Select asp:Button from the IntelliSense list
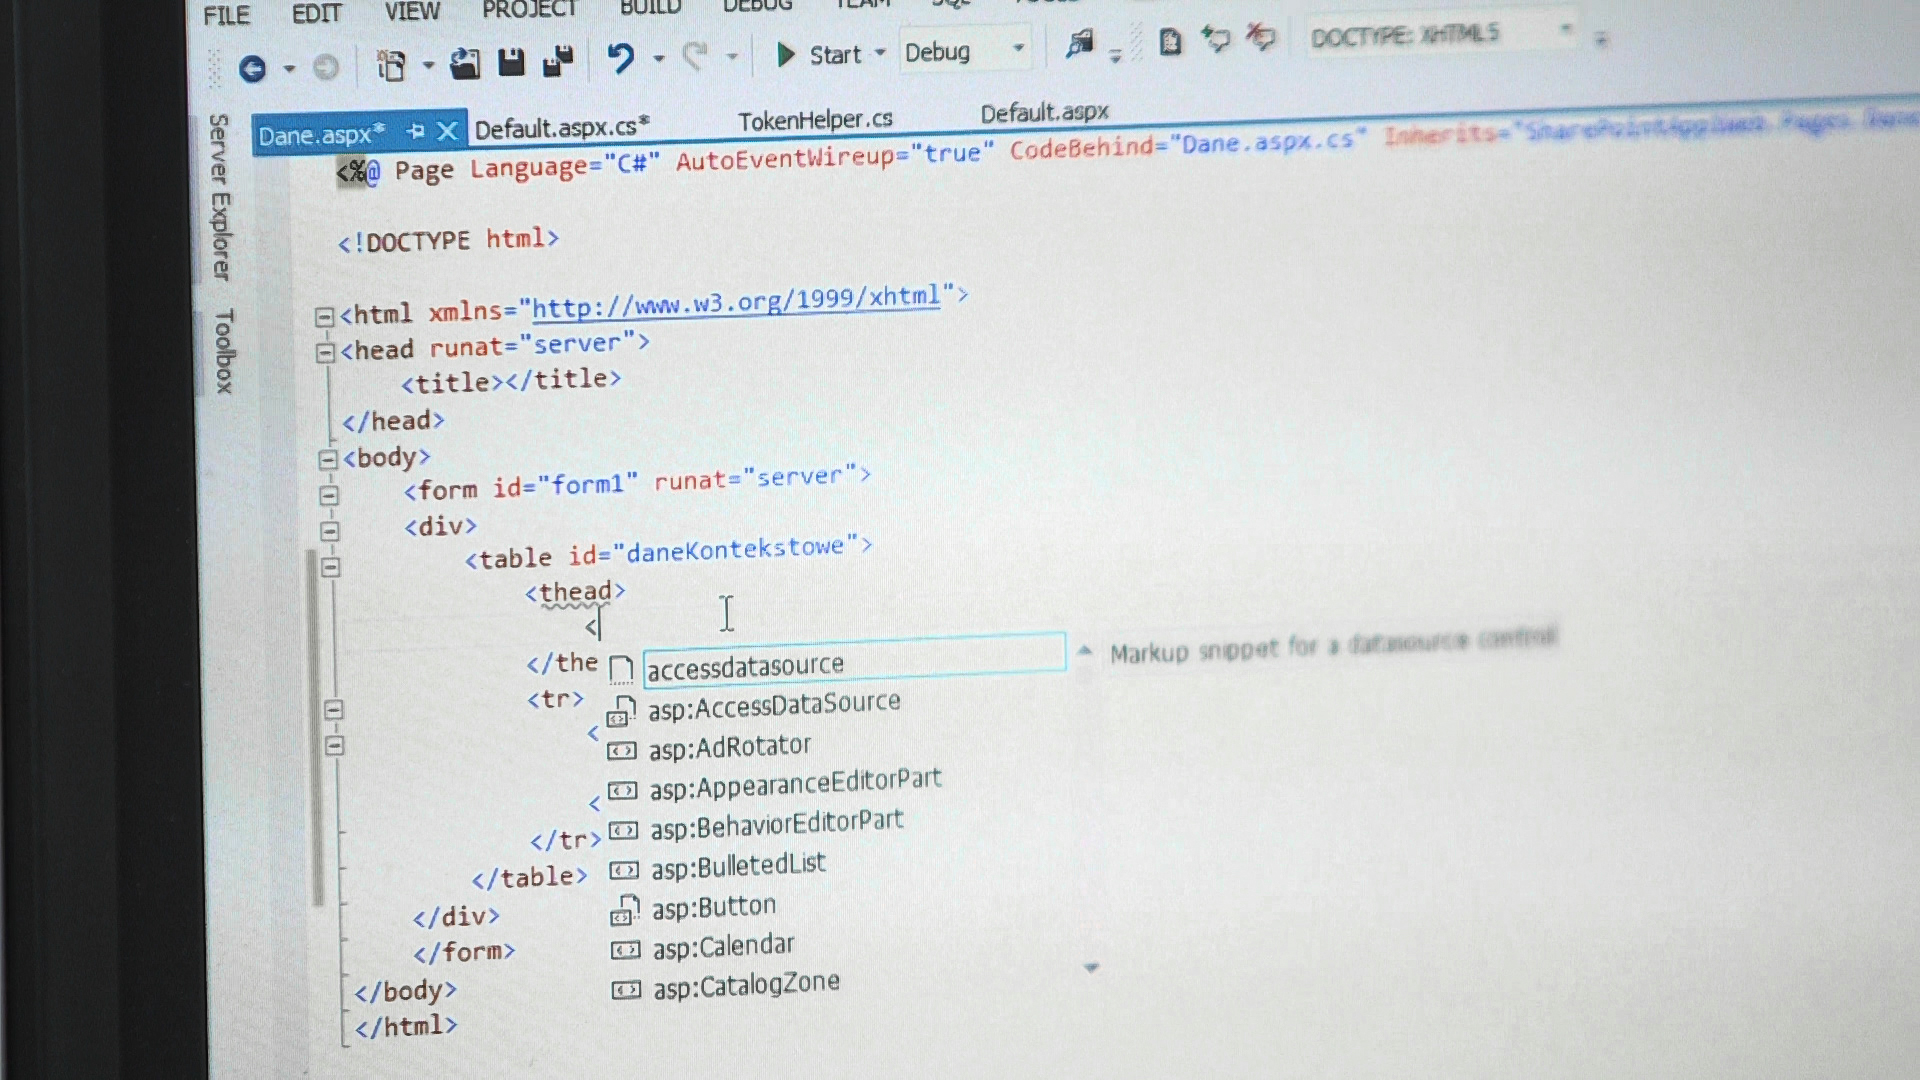 (714, 907)
